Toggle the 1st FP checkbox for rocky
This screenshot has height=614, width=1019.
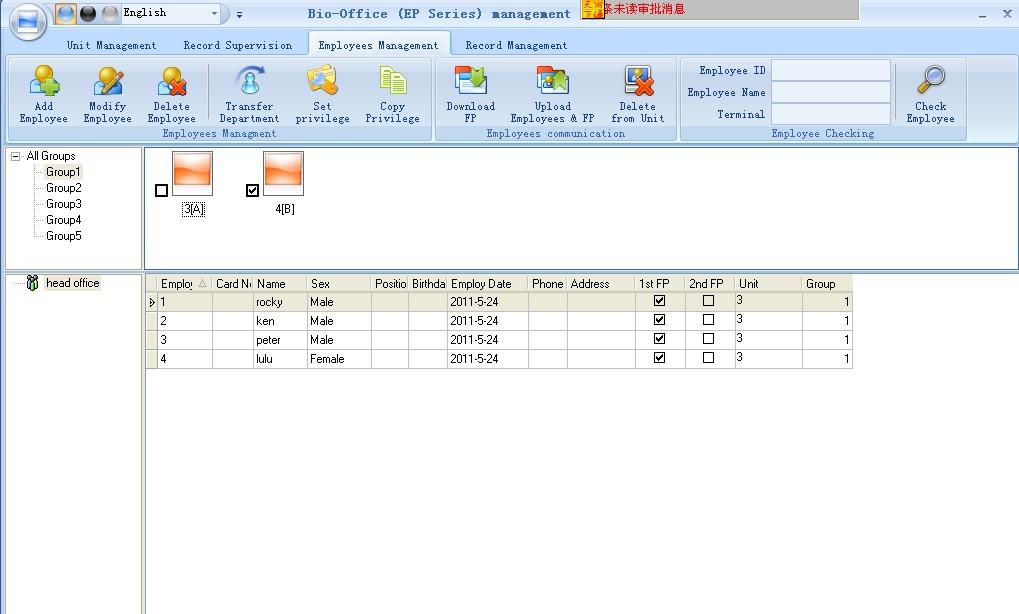(x=659, y=300)
